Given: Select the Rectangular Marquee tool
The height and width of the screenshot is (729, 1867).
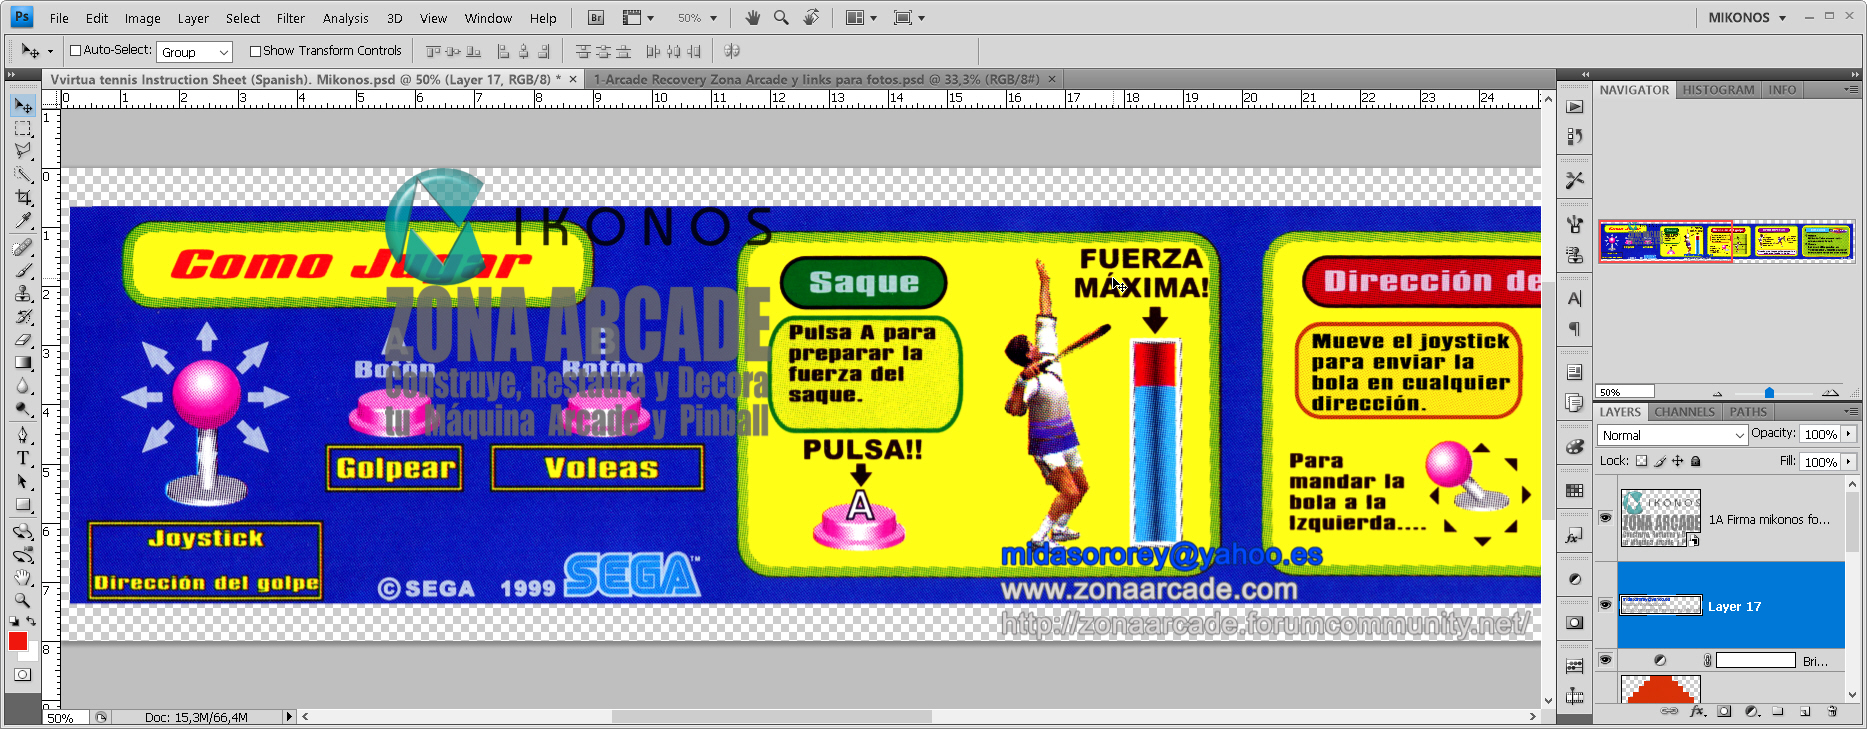Looking at the screenshot, I should (23, 129).
